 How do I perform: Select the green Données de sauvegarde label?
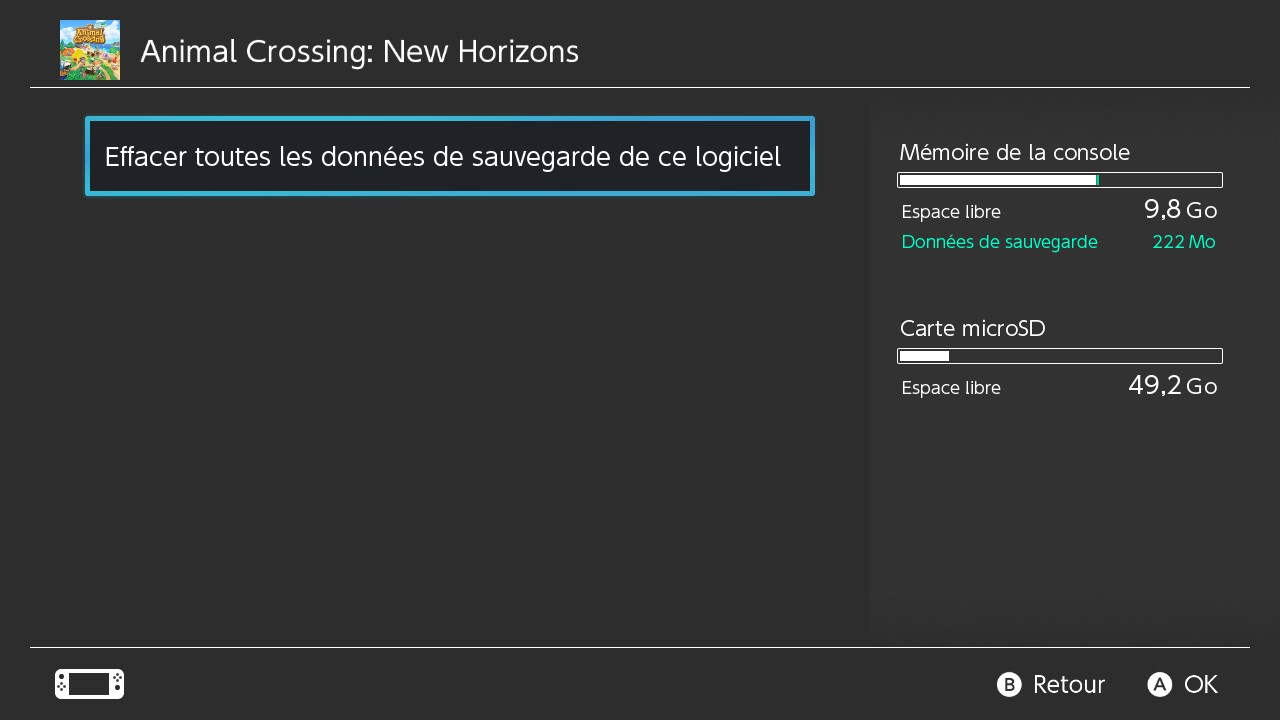[999, 242]
